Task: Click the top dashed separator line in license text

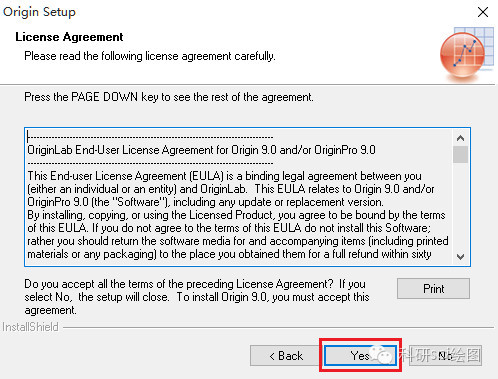Action: (x=150, y=137)
